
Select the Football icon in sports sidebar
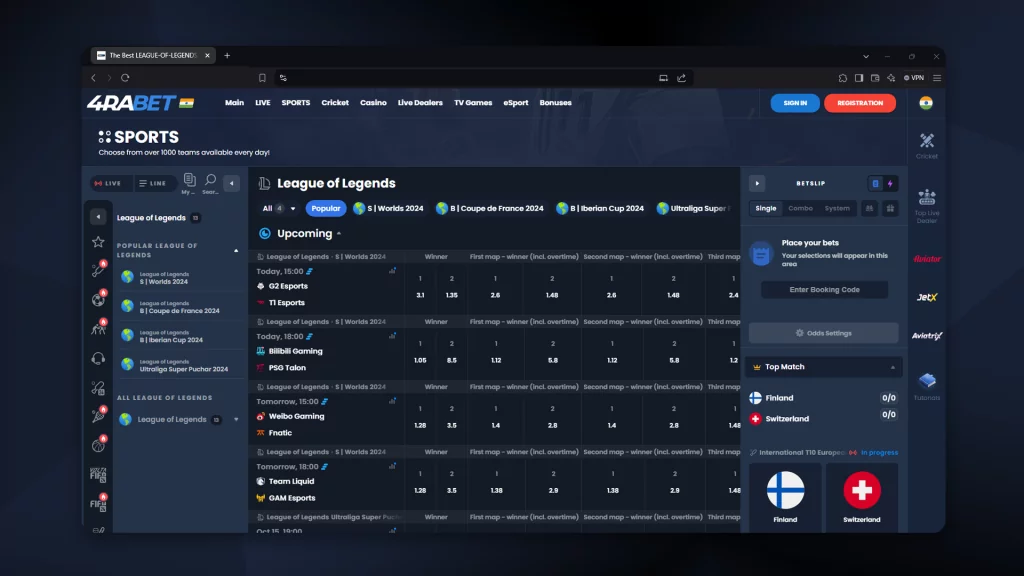98,299
